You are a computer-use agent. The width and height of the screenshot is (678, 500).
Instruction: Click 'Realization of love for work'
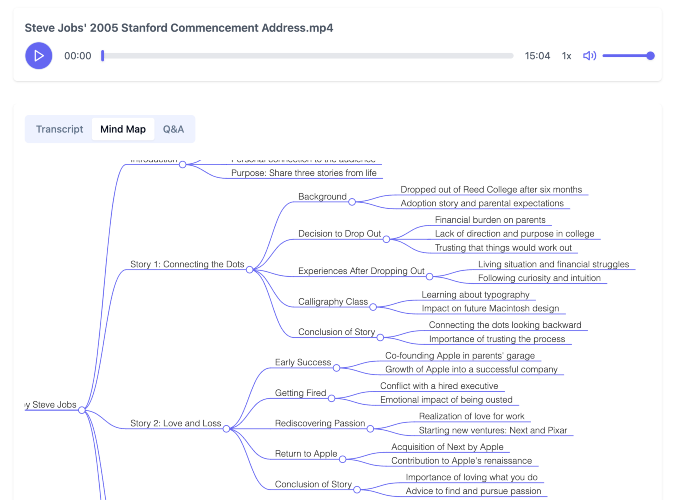tap(471, 416)
